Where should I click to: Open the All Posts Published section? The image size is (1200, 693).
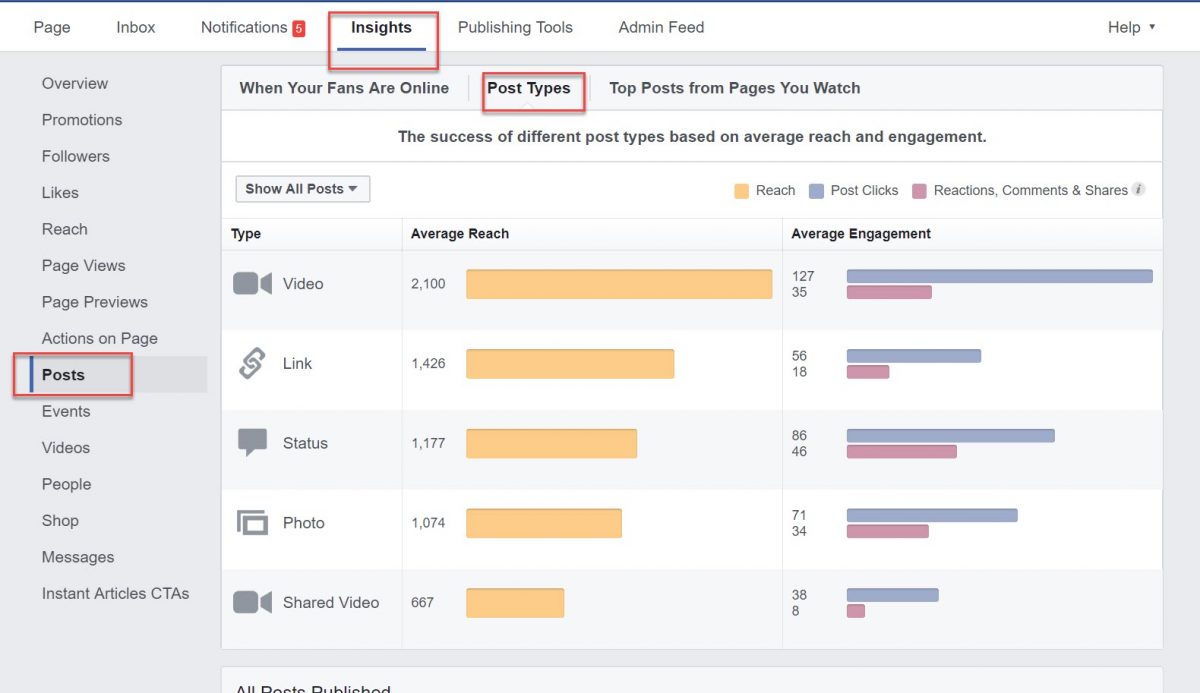click(311, 688)
